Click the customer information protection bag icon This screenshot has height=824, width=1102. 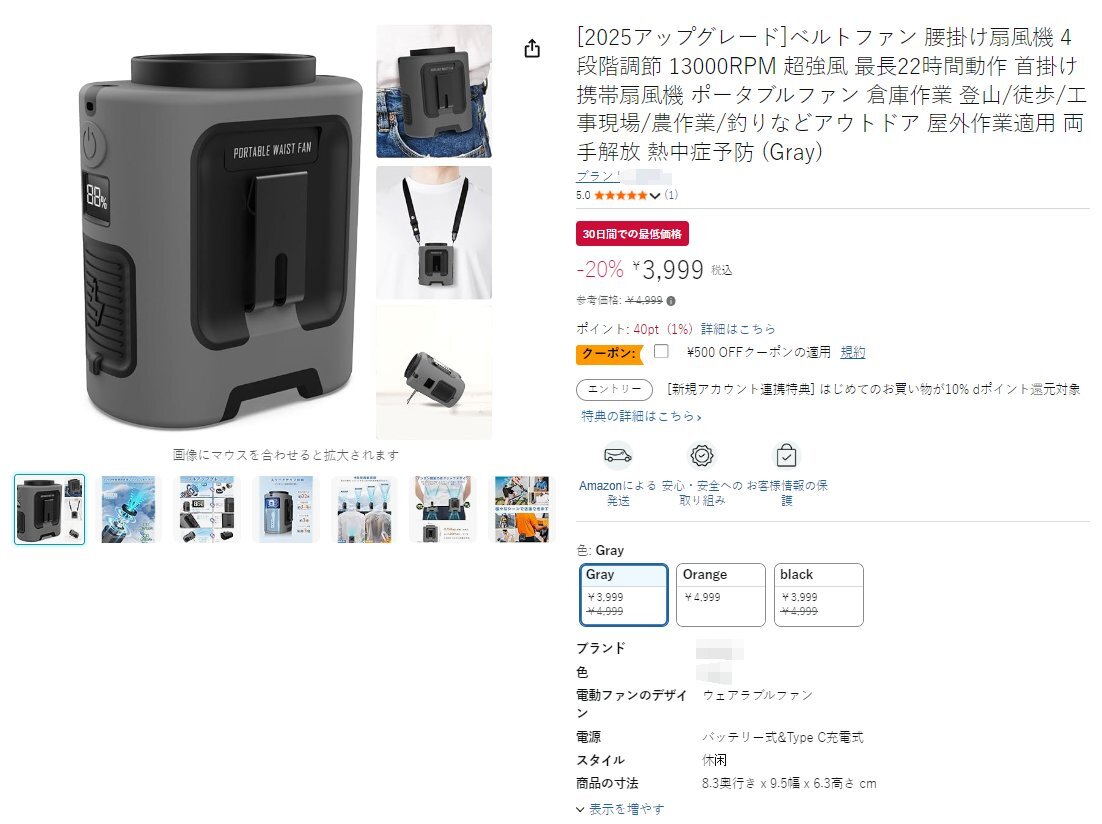786,456
